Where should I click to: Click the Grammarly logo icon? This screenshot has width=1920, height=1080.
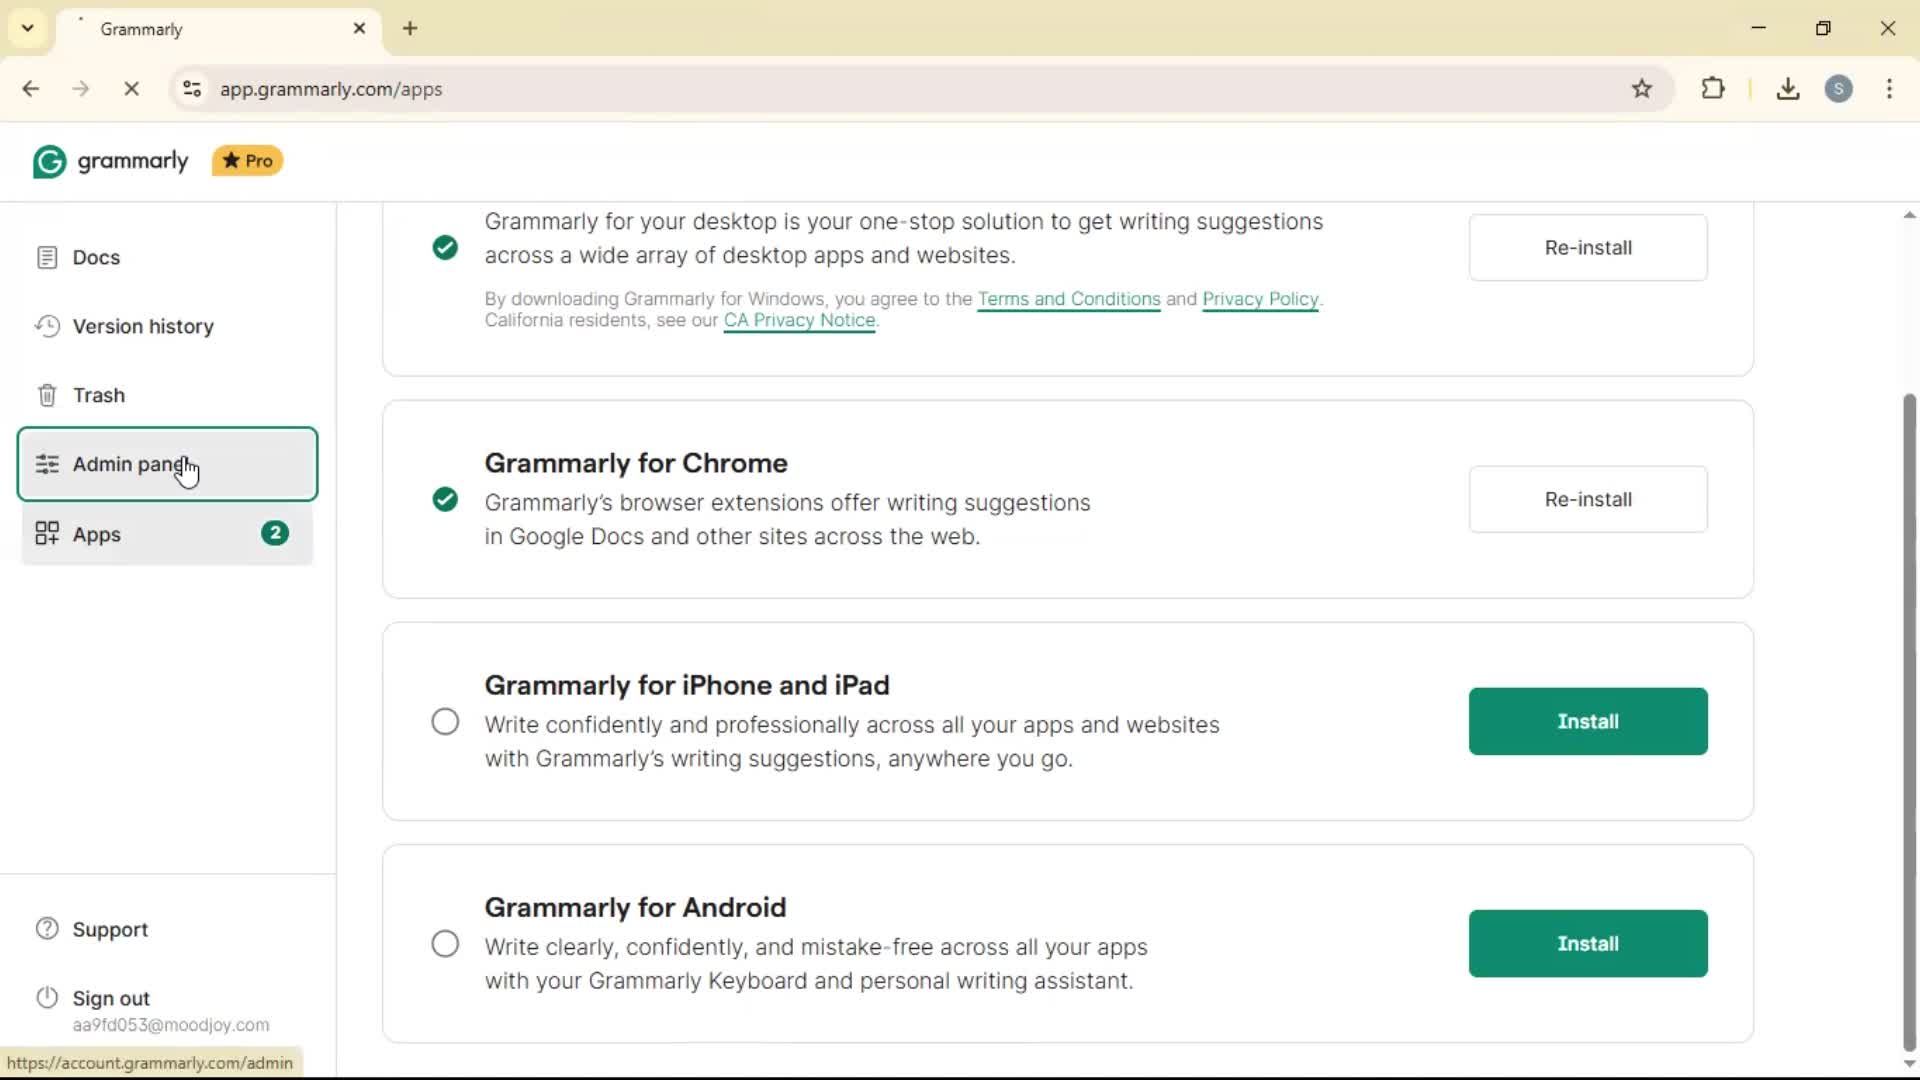click(49, 161)
